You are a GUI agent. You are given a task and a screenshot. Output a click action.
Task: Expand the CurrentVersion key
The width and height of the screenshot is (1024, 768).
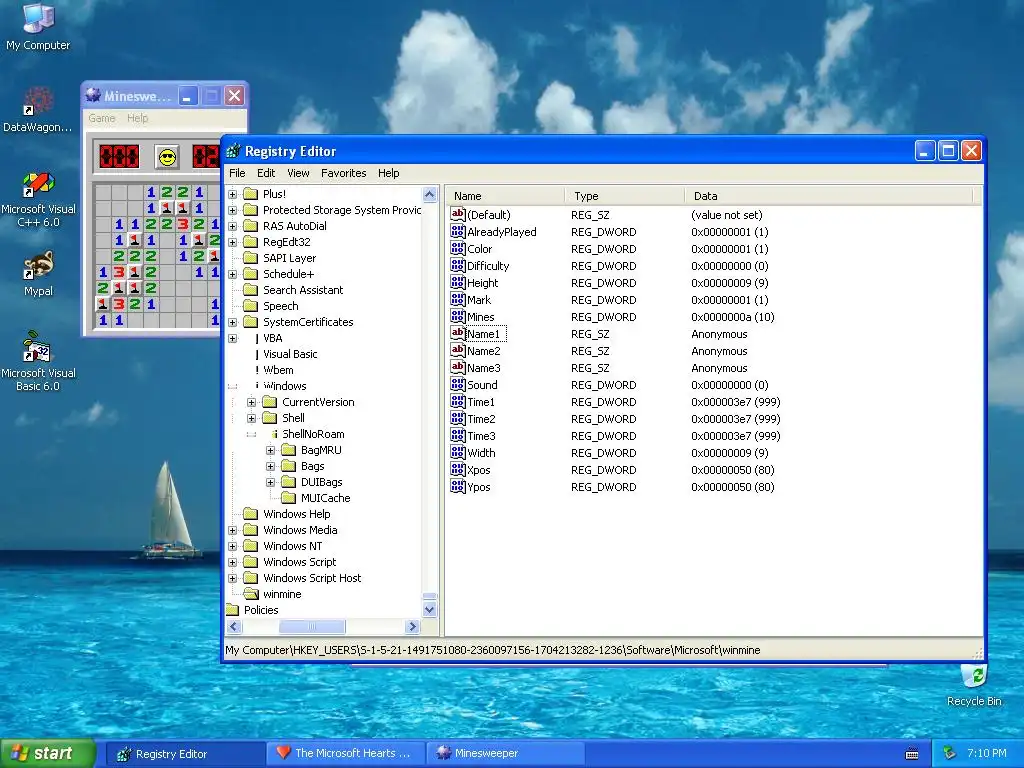point(251,402)
